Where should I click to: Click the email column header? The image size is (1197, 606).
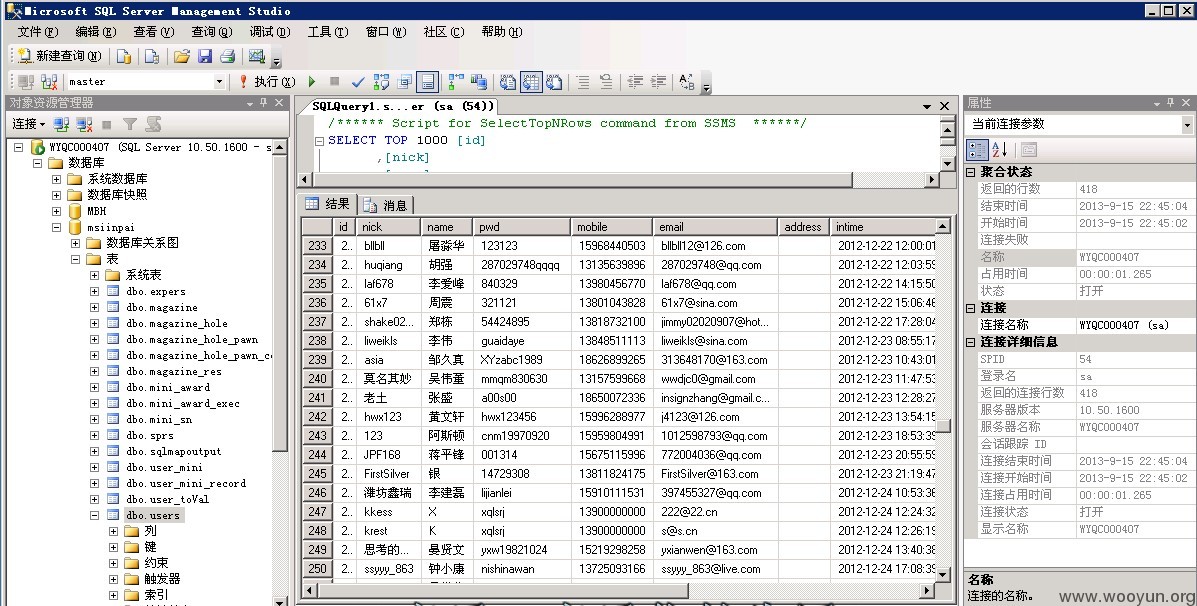click(x=715, y=227)
